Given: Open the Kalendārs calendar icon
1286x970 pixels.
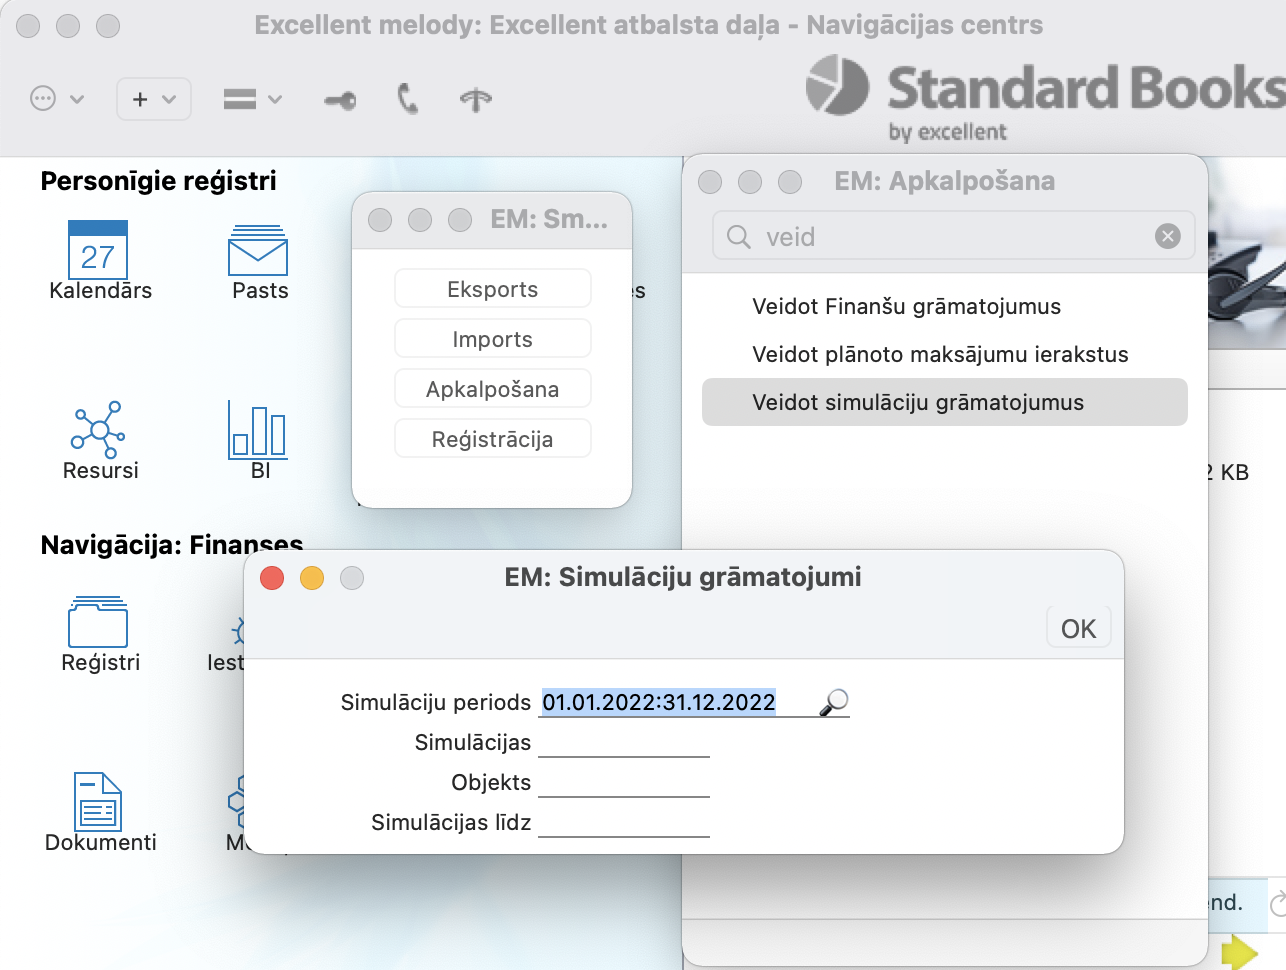Looking at the screenshot, I should [x=98, y=251].
